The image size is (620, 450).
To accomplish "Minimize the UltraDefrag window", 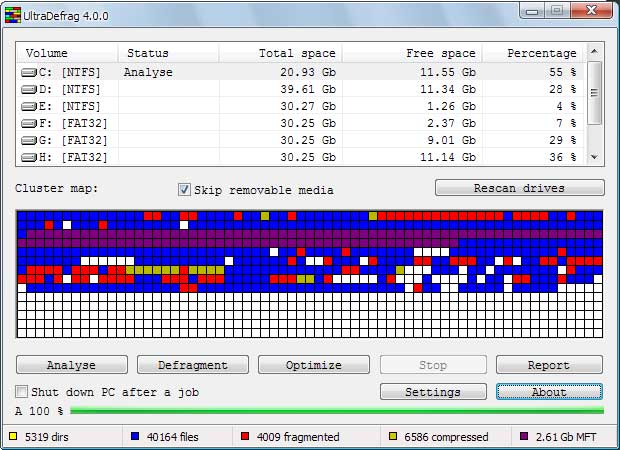I will coord(532,11).
